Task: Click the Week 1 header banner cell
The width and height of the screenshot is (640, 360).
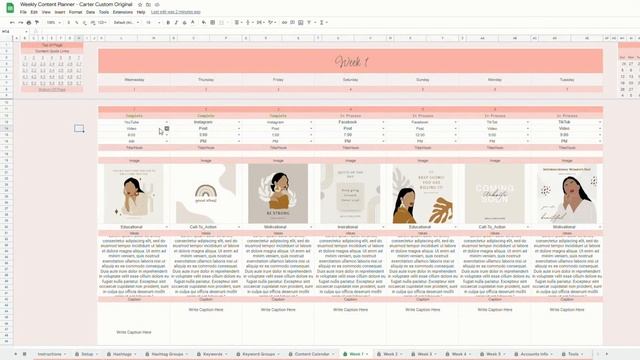Action: (x=350, y=61)
